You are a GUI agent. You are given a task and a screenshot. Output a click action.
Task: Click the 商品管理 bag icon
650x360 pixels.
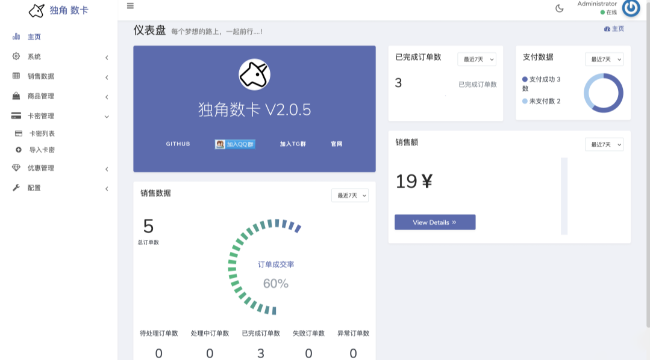(16, 96)
